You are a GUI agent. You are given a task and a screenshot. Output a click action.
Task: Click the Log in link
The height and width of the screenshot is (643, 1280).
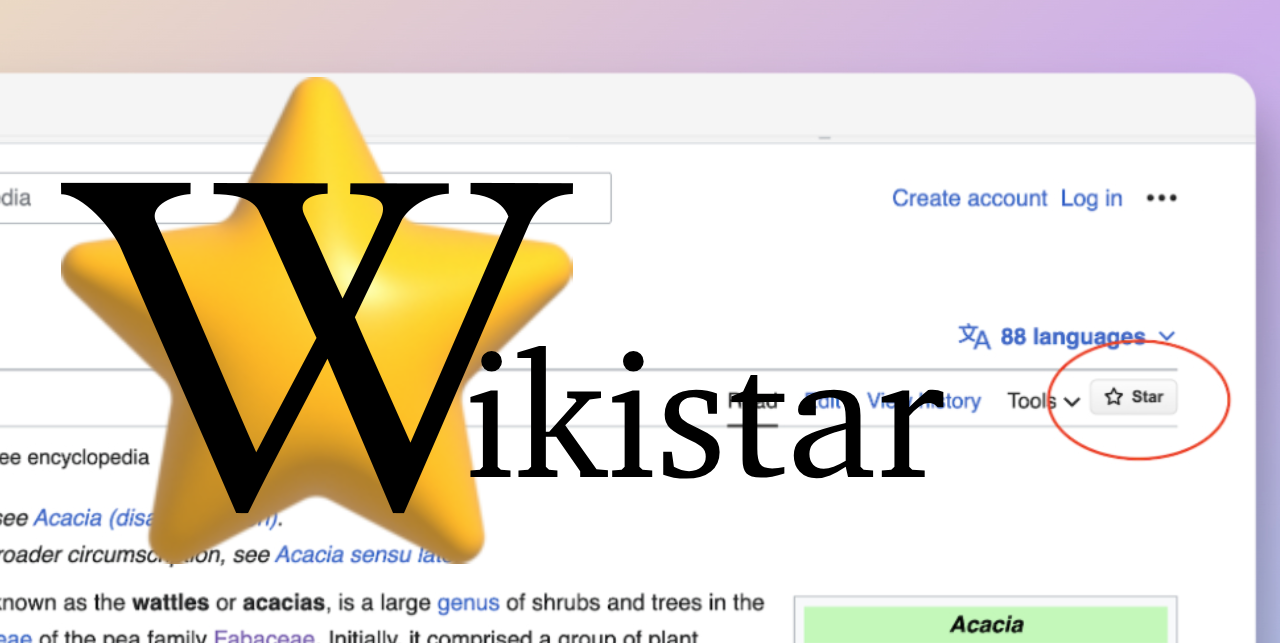click(x=1092, y=198)
